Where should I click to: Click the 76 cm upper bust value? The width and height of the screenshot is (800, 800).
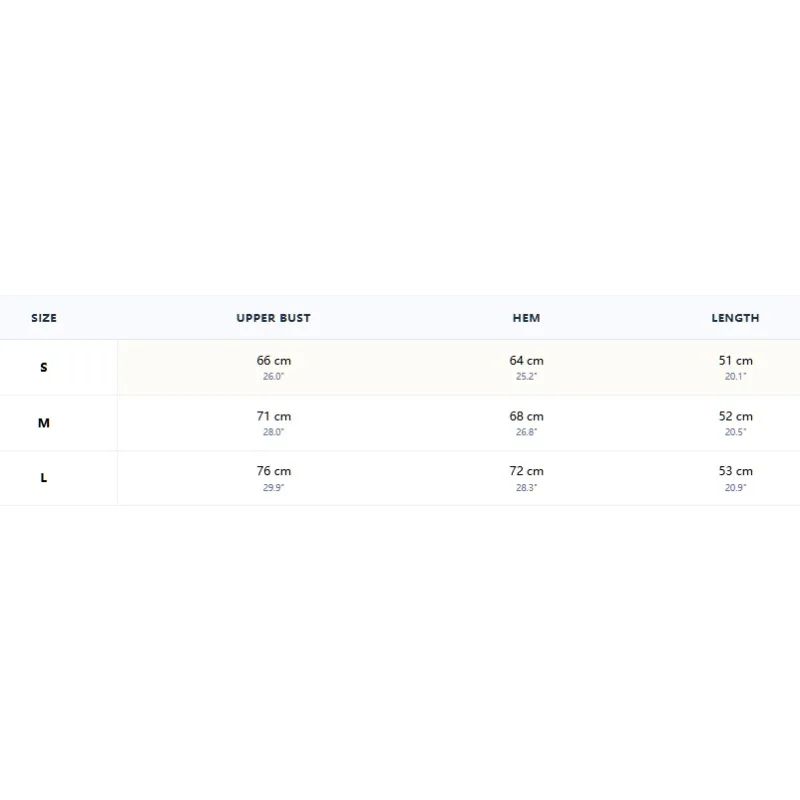click(273, 471)
